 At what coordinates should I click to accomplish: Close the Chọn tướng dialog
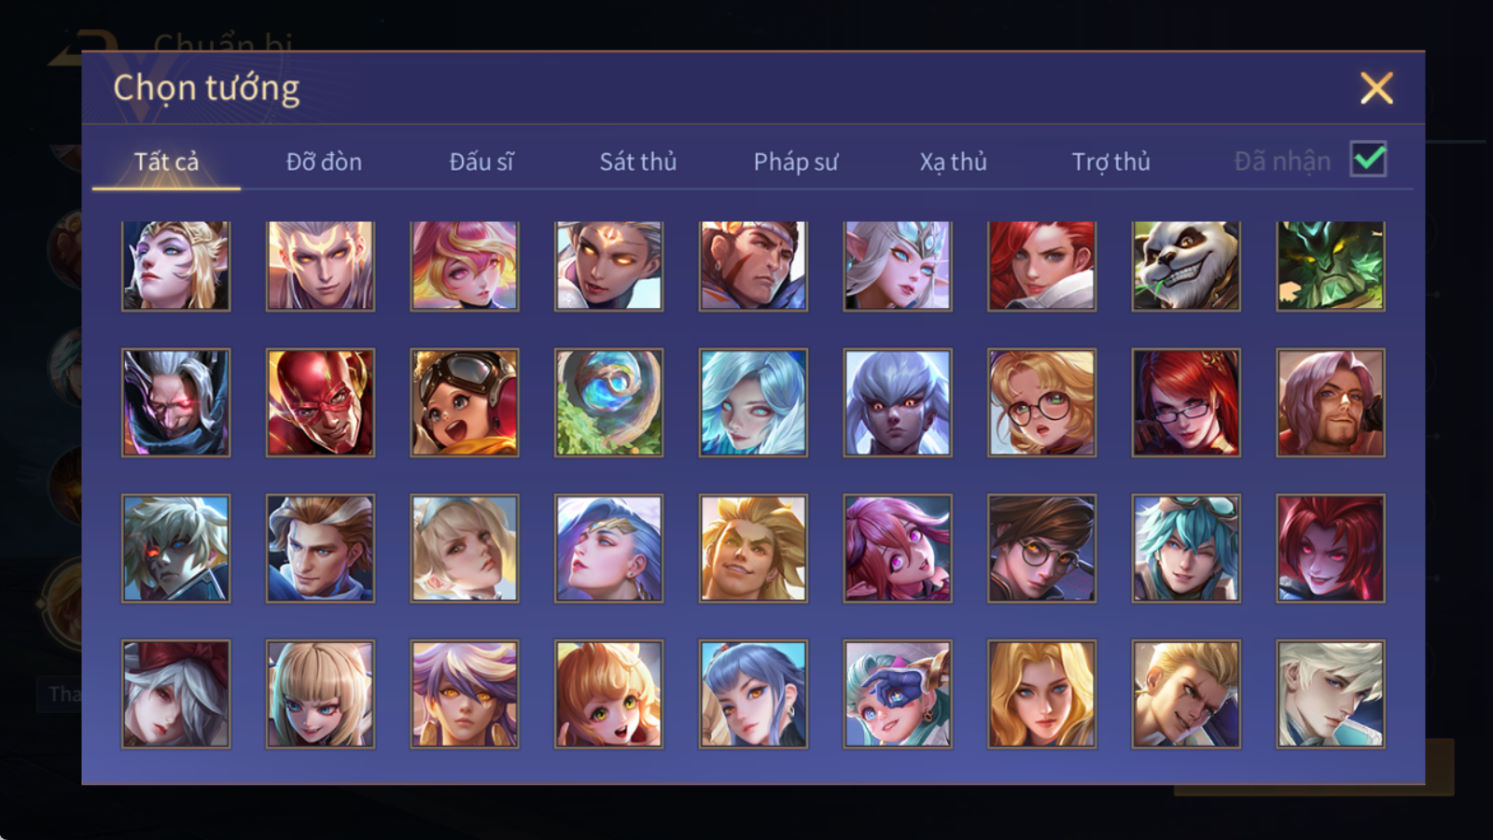(1377, 89)
